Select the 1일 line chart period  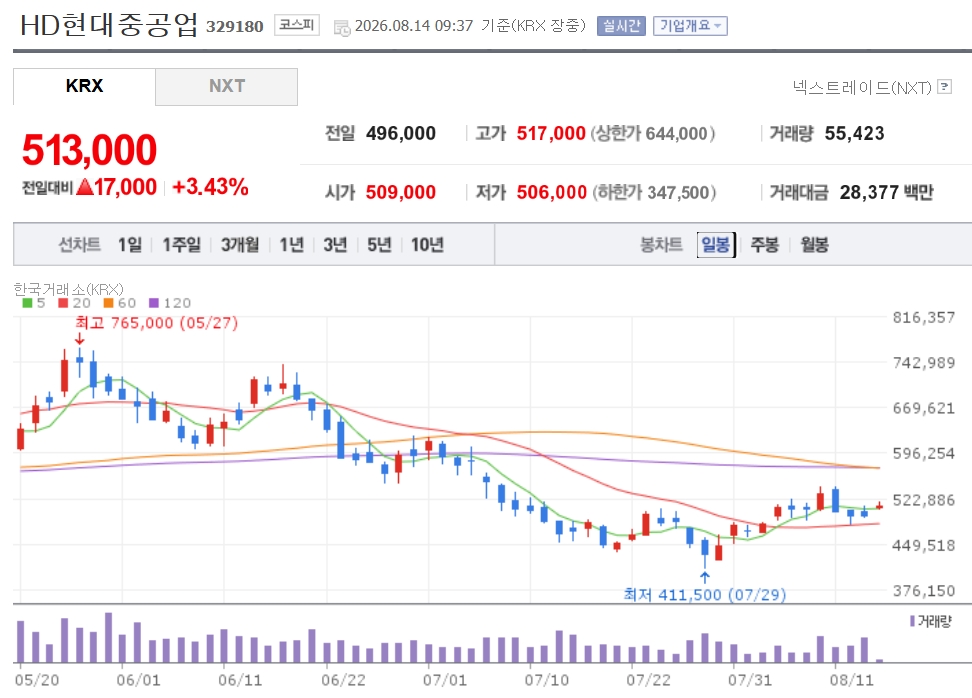point(130,245)
